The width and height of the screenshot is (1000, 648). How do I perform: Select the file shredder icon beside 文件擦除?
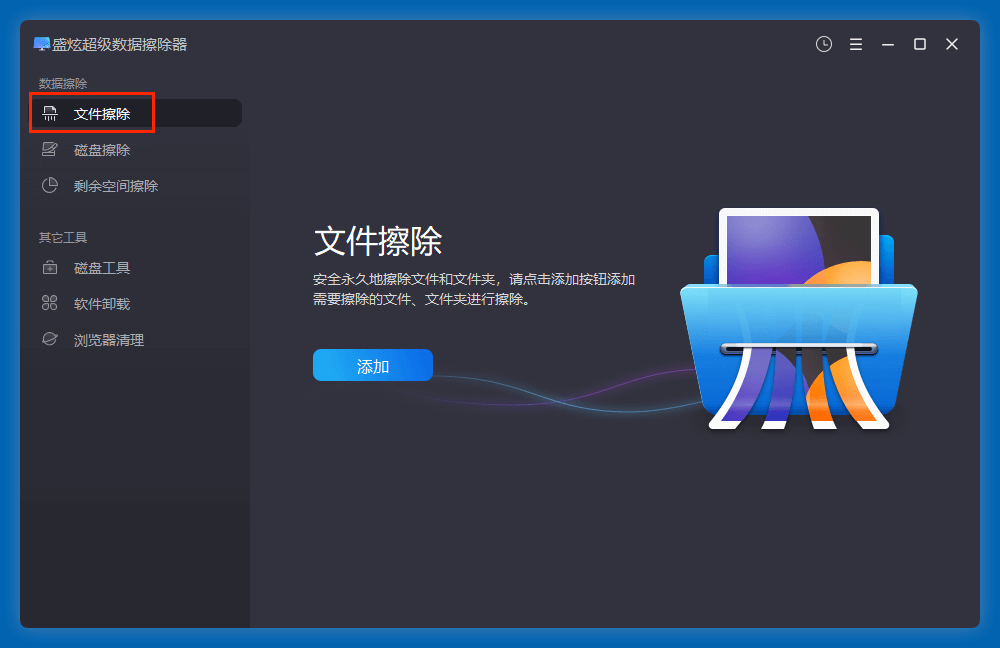coord(49,113)
